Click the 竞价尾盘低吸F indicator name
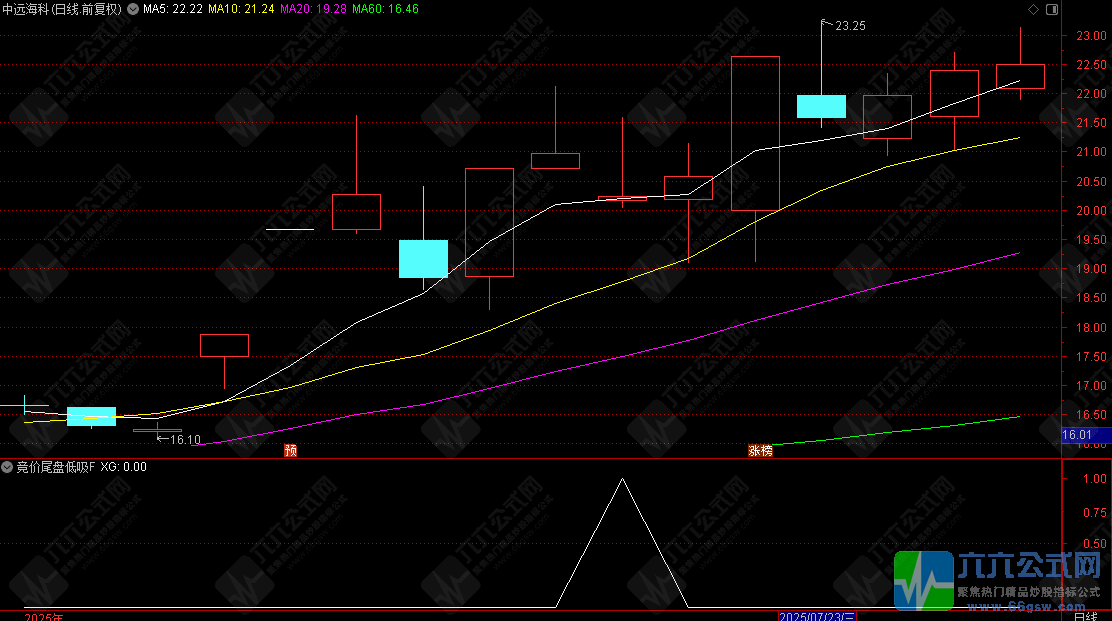The height and width of the screenshot is (621, 1112). pos(55,466)
